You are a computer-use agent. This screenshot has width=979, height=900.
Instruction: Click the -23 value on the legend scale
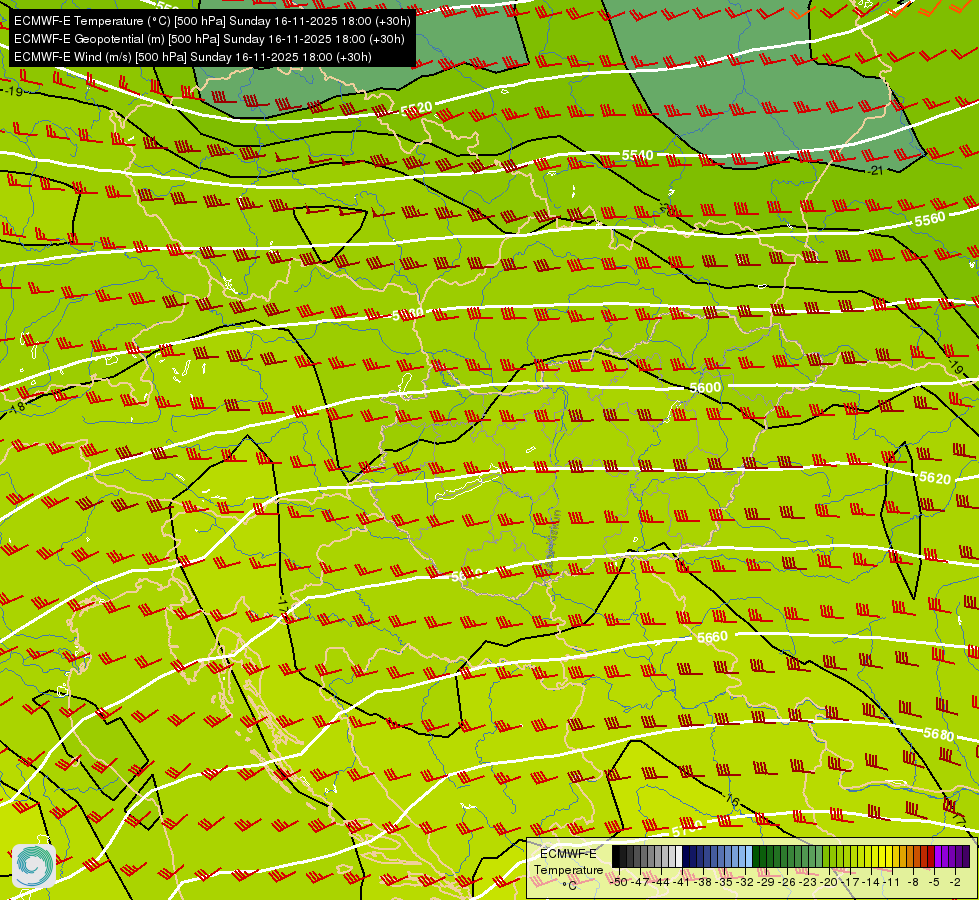pyautogui.click(x=808, y=882)
